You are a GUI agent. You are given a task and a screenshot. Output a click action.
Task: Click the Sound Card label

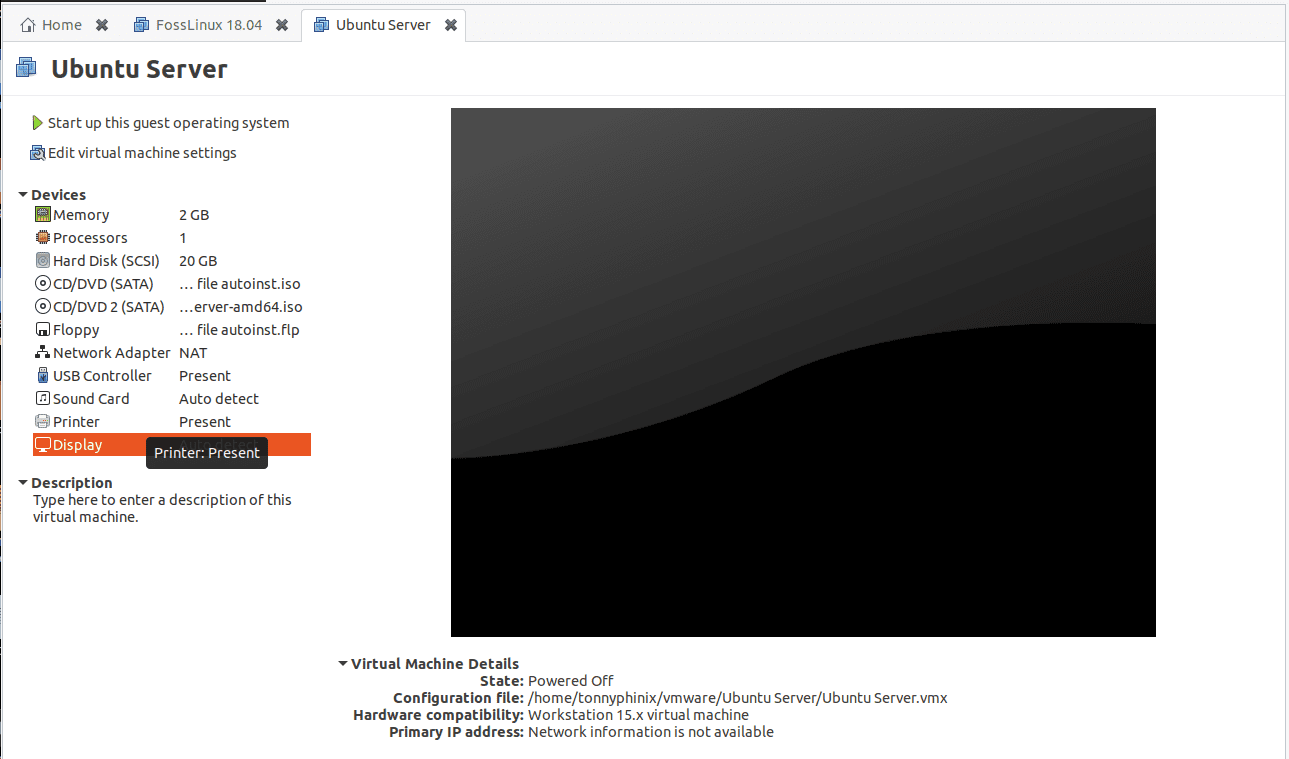point(91,399)
